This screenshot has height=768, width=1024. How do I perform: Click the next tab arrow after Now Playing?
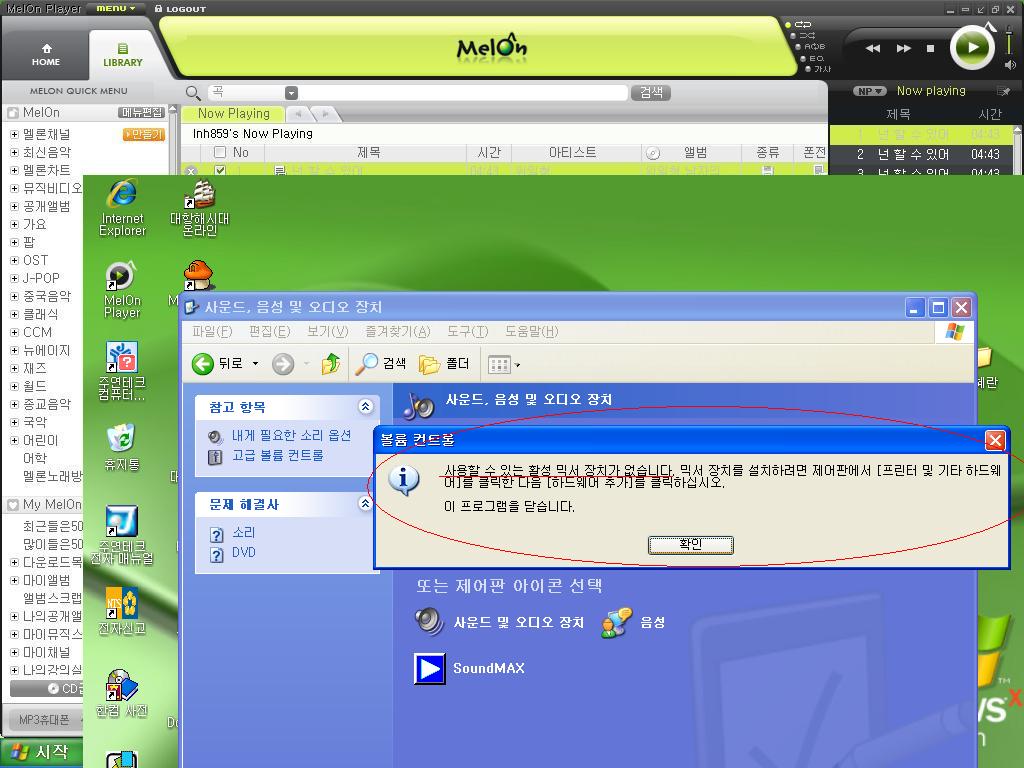point(325,114)
